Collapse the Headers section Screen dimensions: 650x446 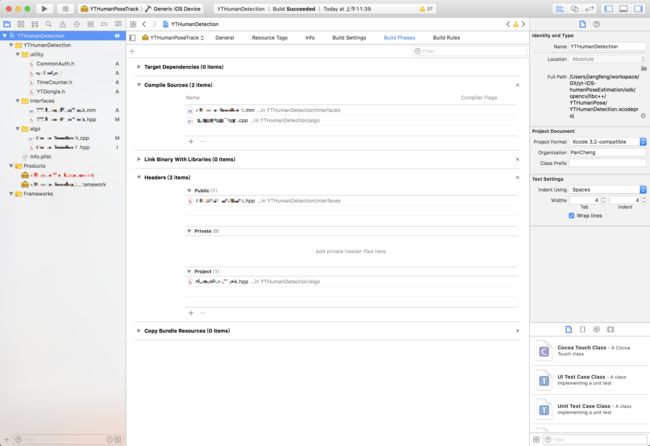139,177
